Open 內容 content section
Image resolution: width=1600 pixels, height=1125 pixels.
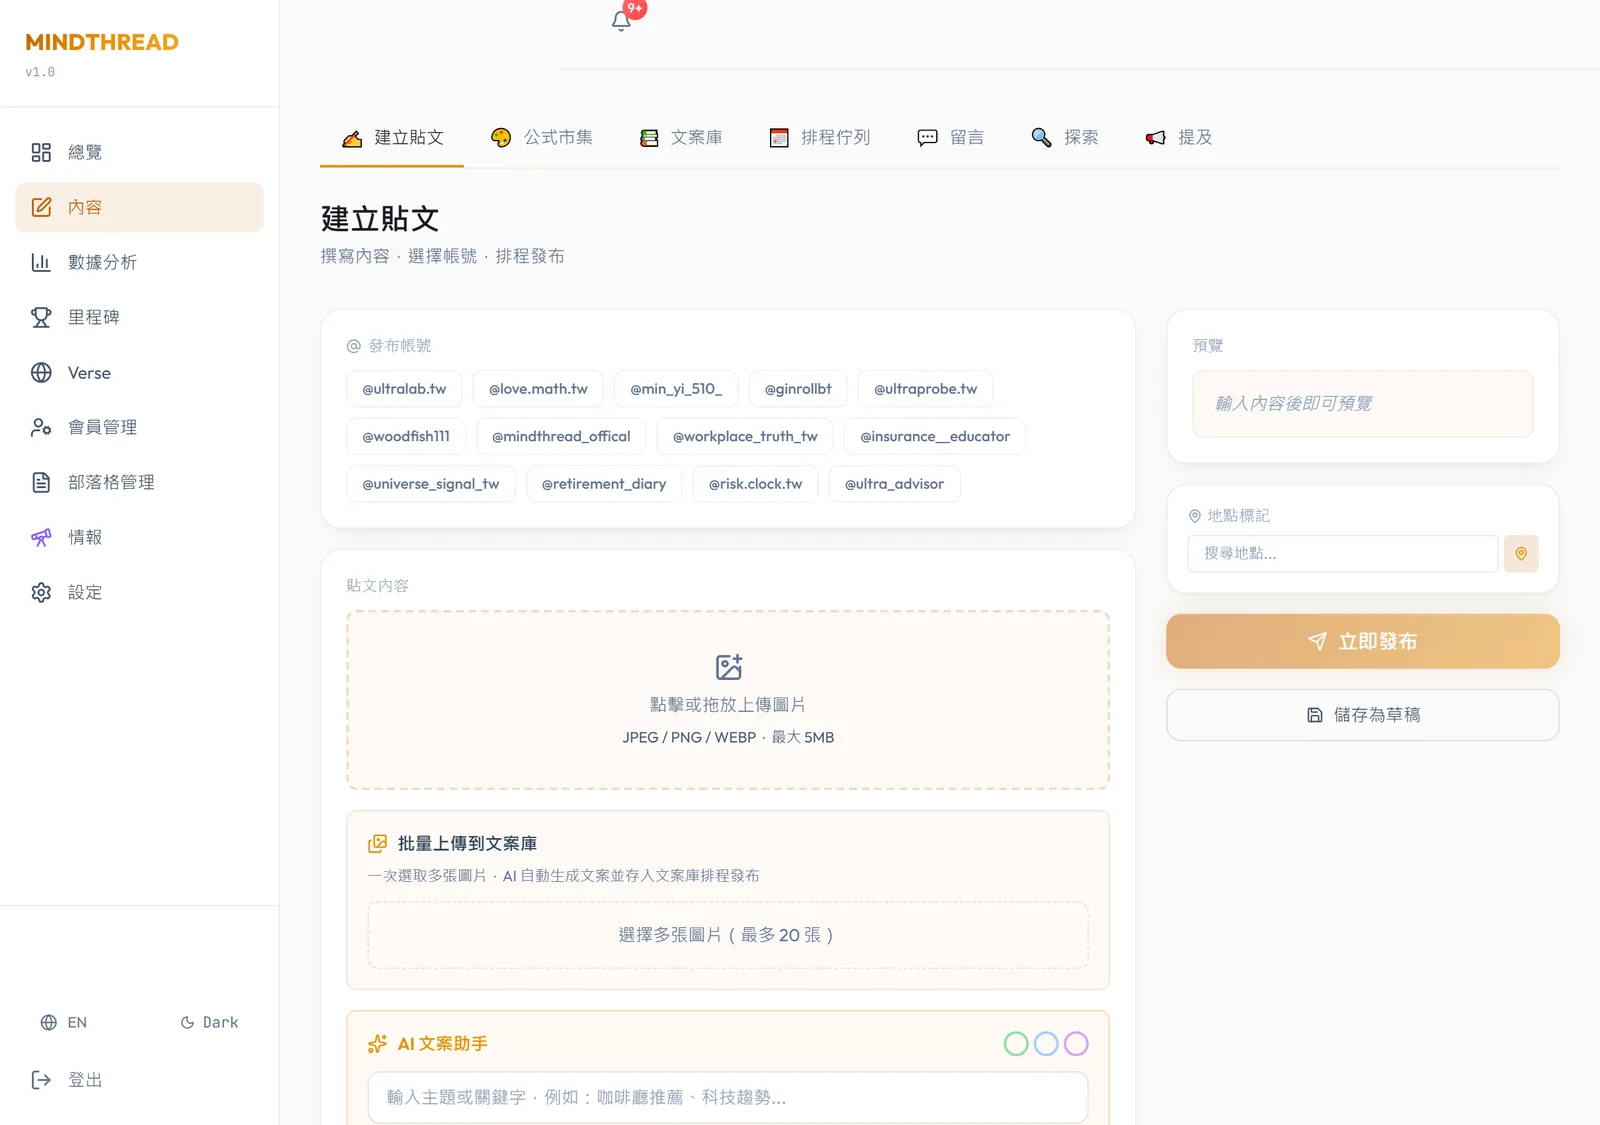coord(139,207)
